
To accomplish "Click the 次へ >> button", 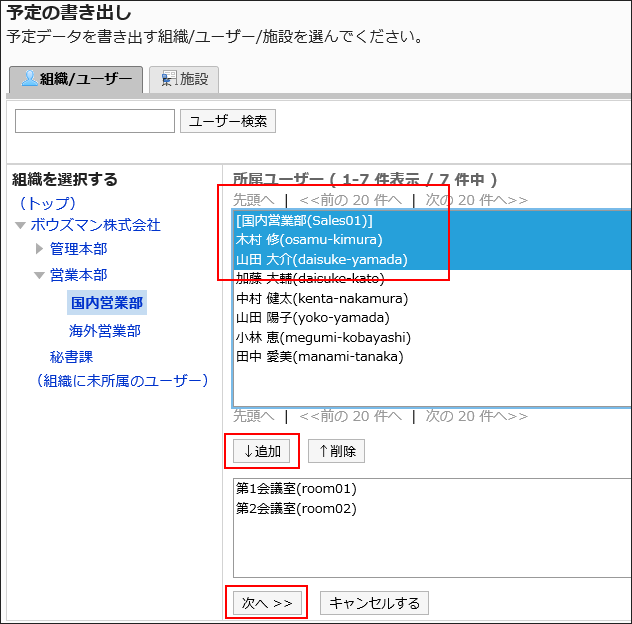I will (x=267, y=603).
